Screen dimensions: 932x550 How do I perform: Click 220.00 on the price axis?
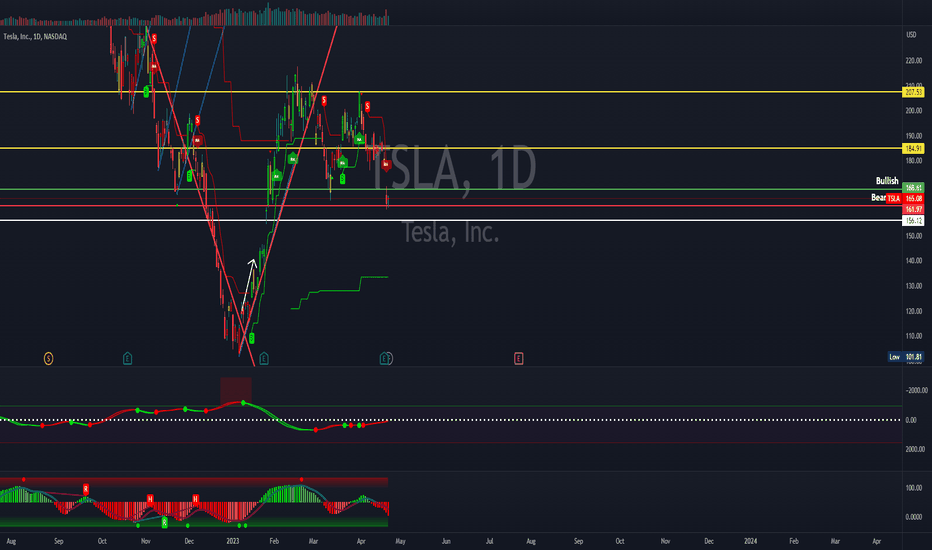(x=914, y=61)
